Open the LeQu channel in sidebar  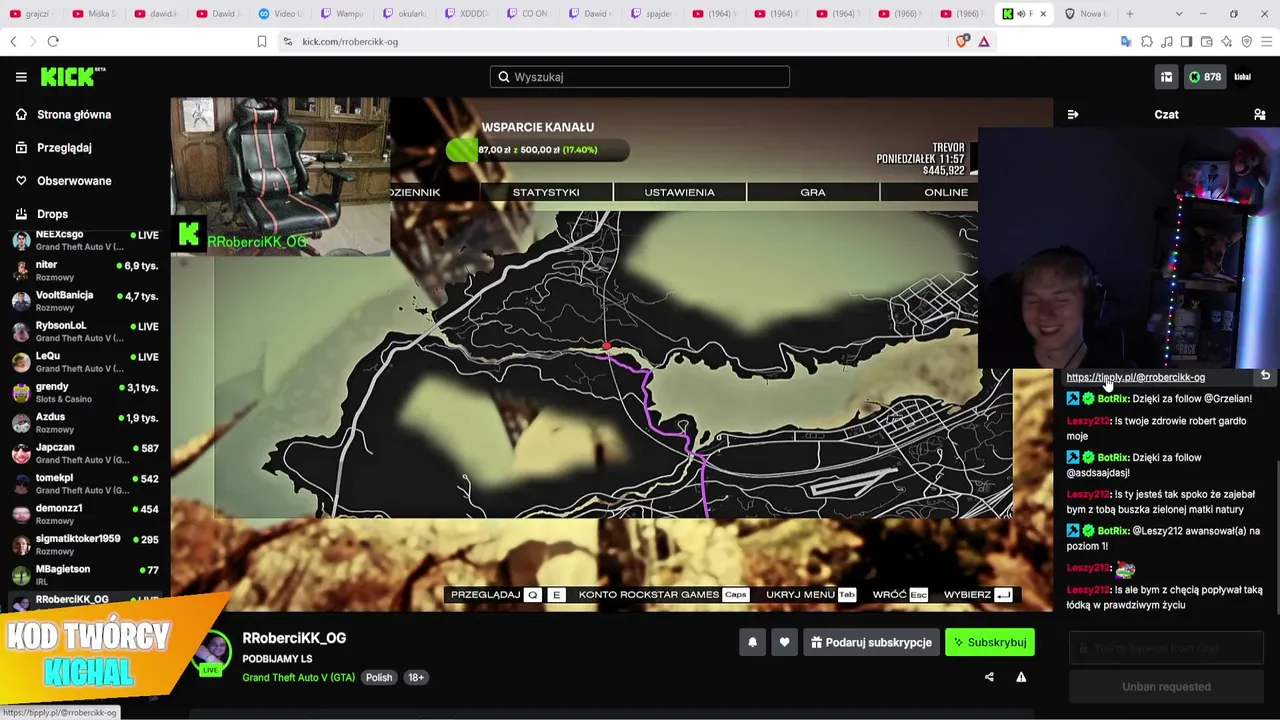pyautogui.click(x=85, y=362)
